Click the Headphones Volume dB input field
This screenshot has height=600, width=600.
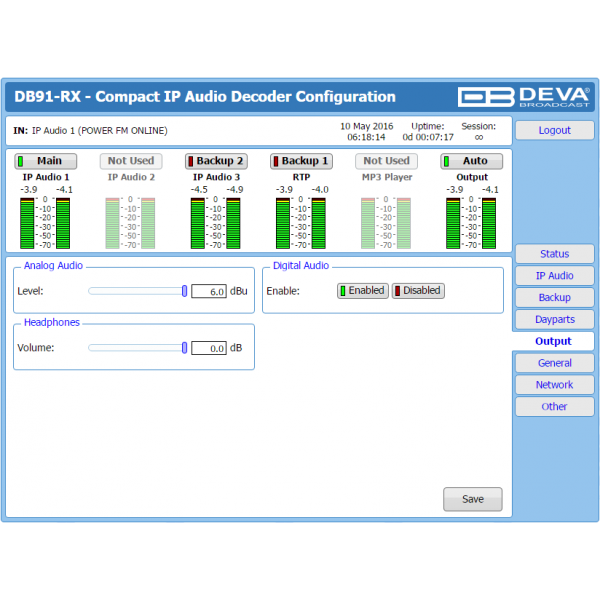coord(209,348)
